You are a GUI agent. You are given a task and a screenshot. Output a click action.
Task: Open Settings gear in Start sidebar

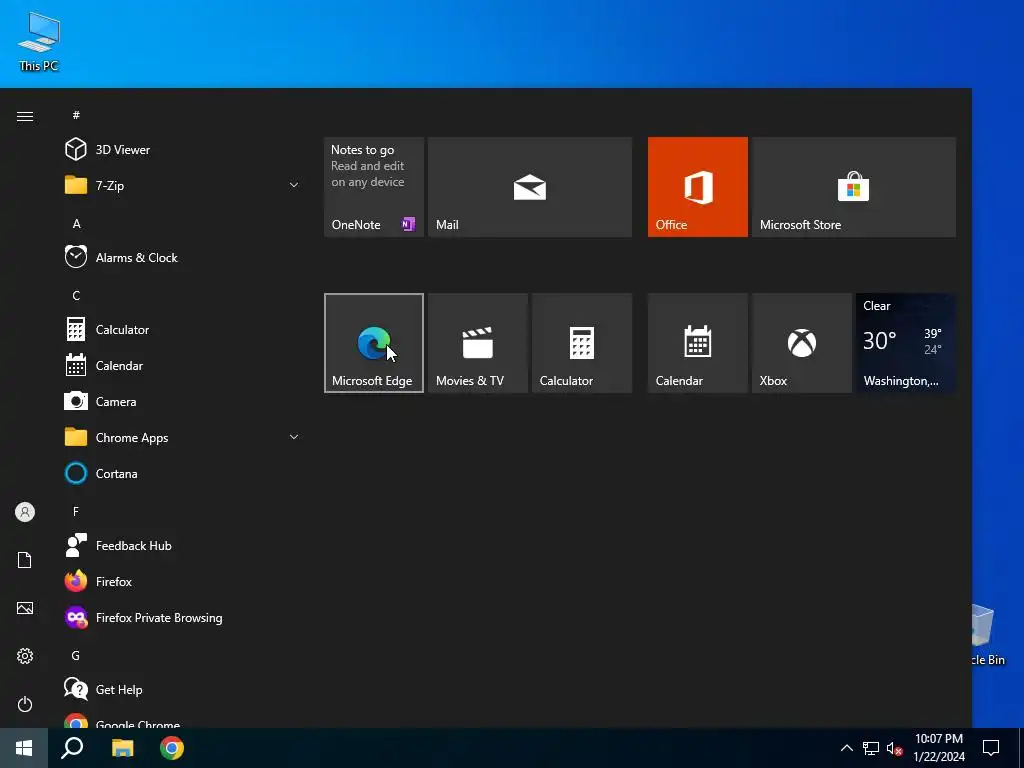coord(25,656)
